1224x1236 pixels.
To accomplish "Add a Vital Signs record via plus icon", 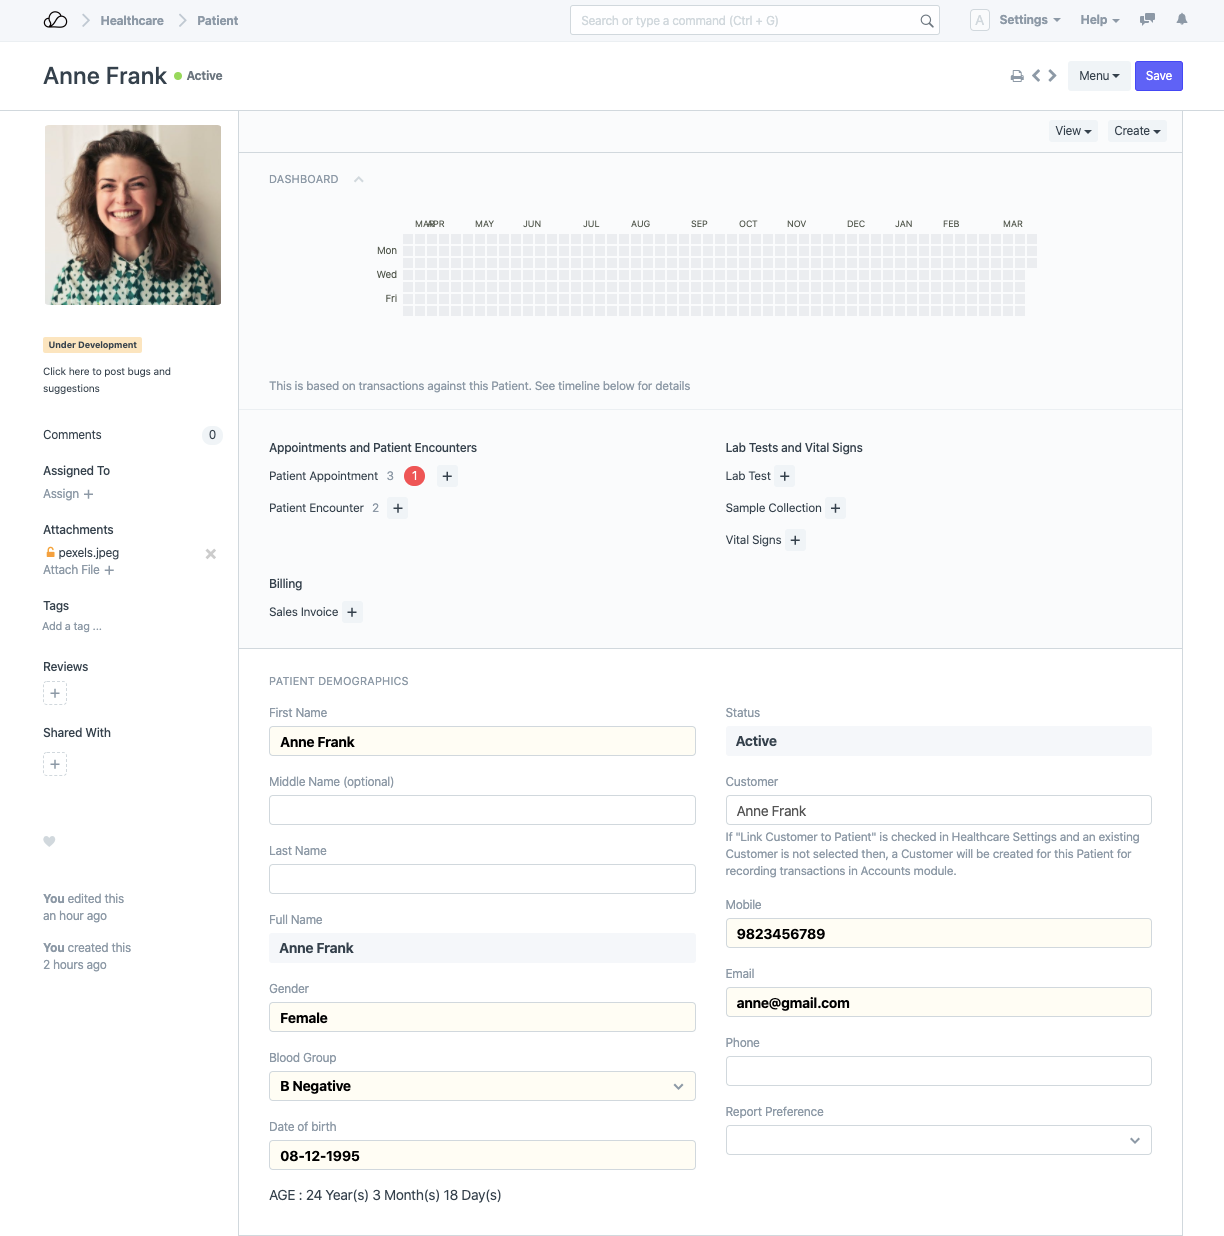I will click(795, 540).
